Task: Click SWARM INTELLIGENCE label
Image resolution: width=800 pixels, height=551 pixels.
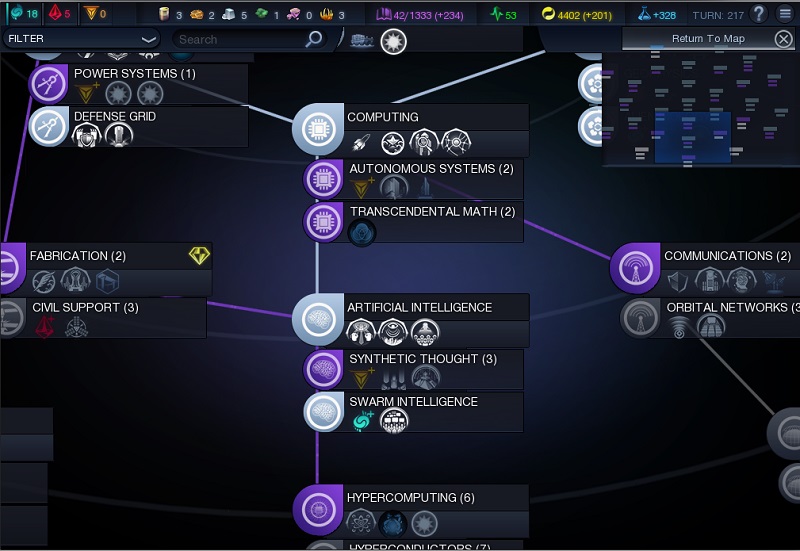Action: 413,402
